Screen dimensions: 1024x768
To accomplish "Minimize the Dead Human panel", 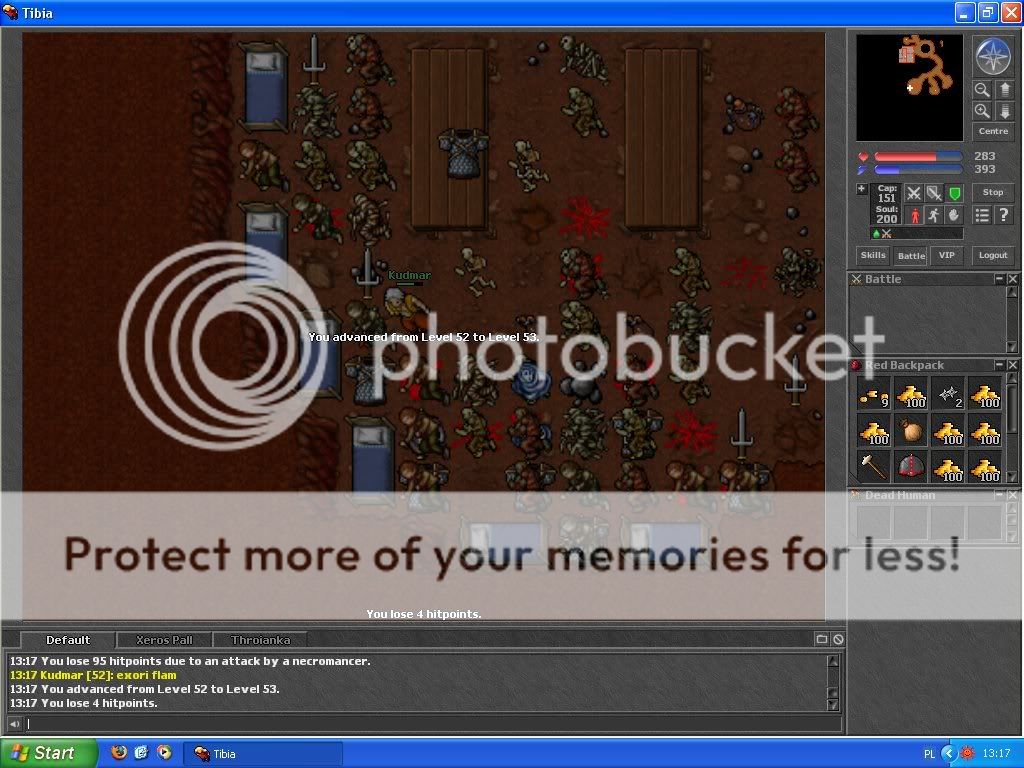I will point(999,495).
